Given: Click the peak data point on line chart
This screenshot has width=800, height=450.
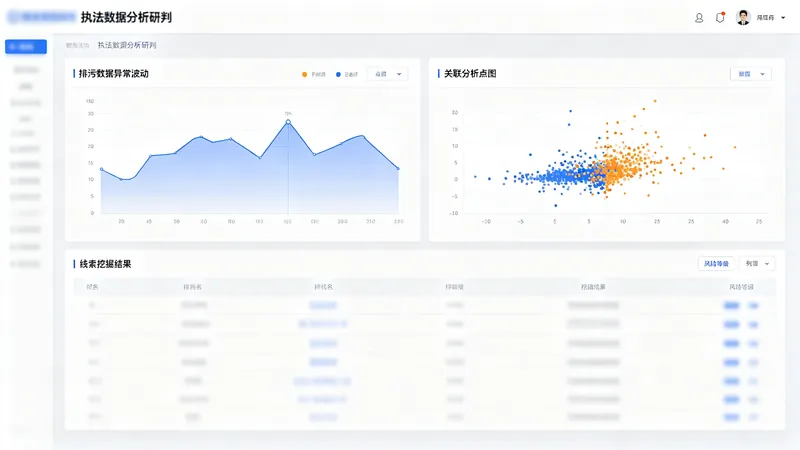Looking at the screenshot, I should [288, 122].
